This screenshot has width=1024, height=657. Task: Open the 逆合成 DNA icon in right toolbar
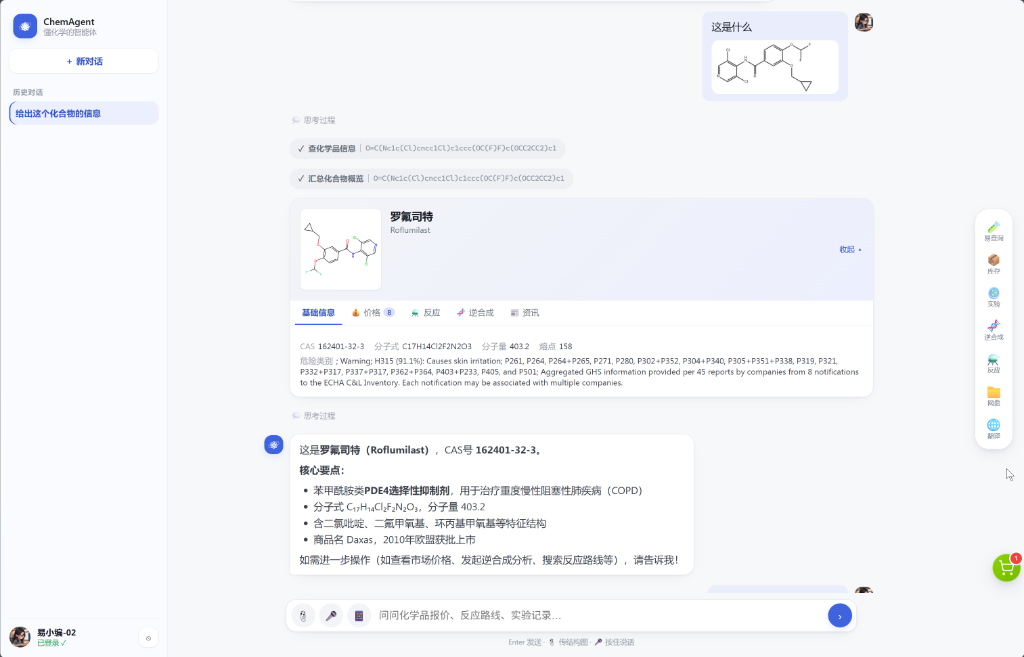point(993,330)
